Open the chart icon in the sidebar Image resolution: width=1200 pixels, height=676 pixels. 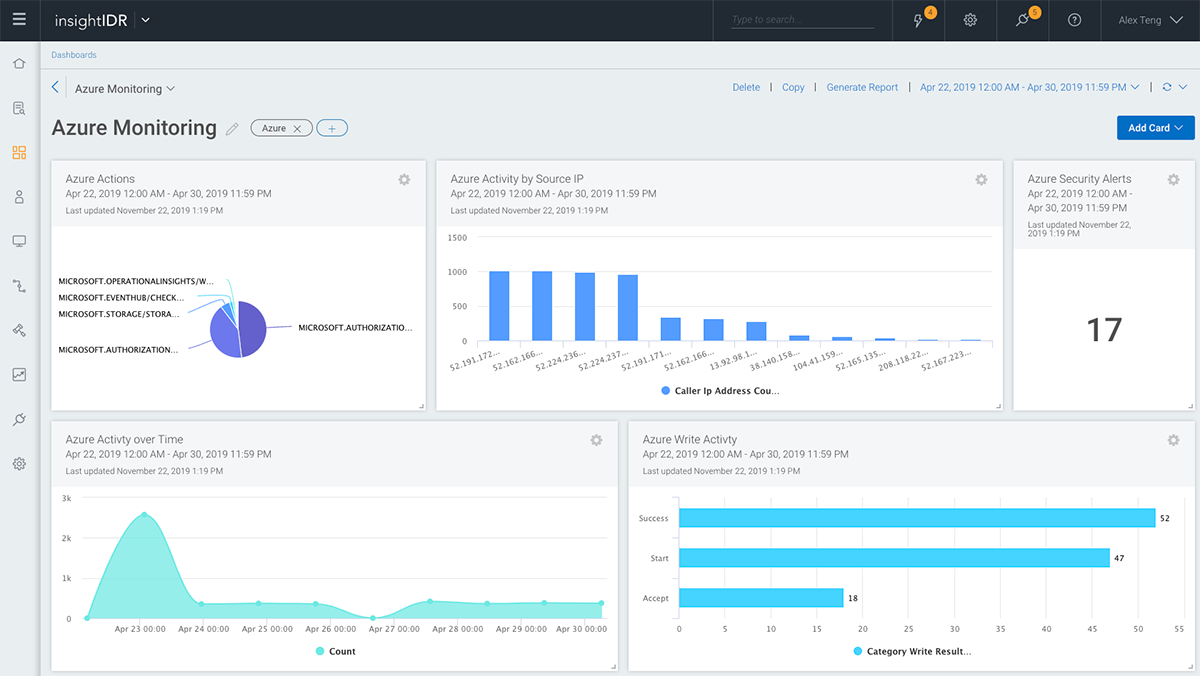(19, 375)
